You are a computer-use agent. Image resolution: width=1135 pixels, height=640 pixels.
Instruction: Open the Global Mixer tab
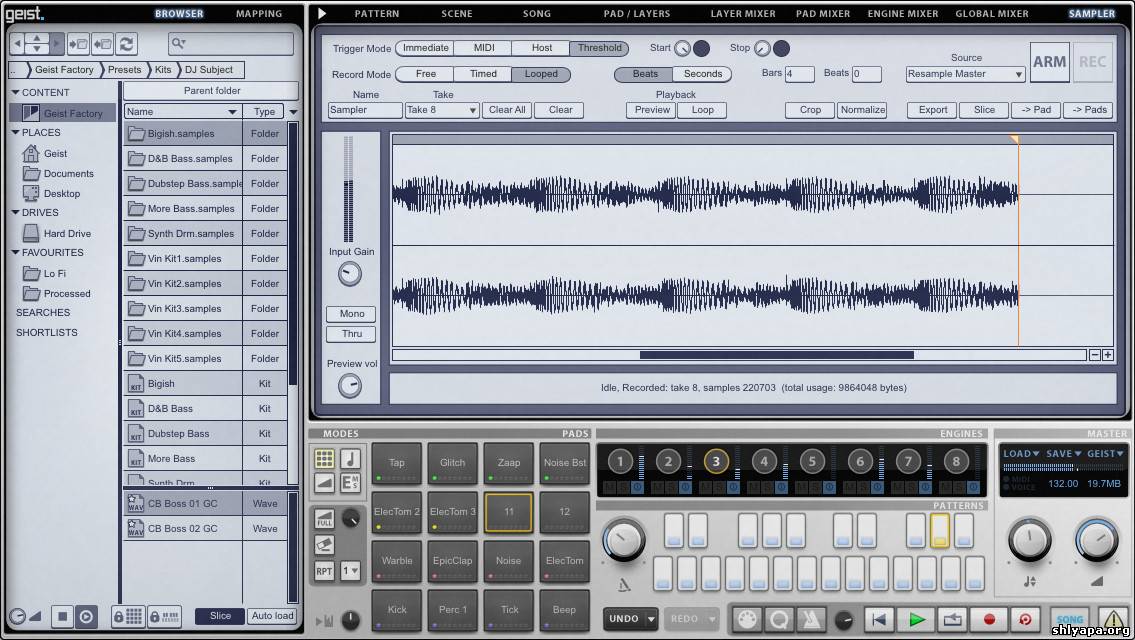[x=991, y=14]
